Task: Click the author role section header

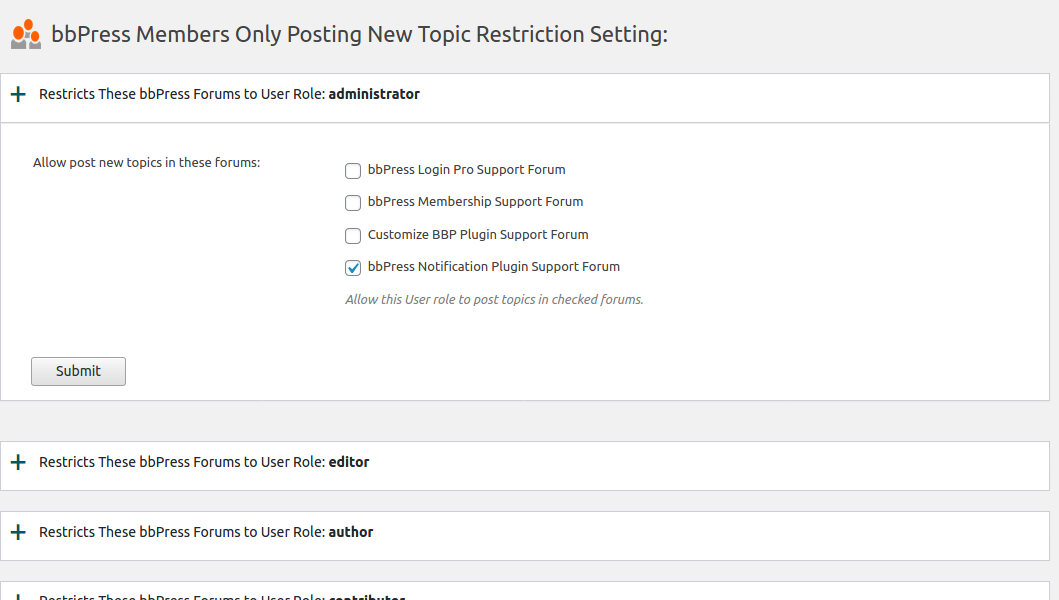Action: coord(206,532)
